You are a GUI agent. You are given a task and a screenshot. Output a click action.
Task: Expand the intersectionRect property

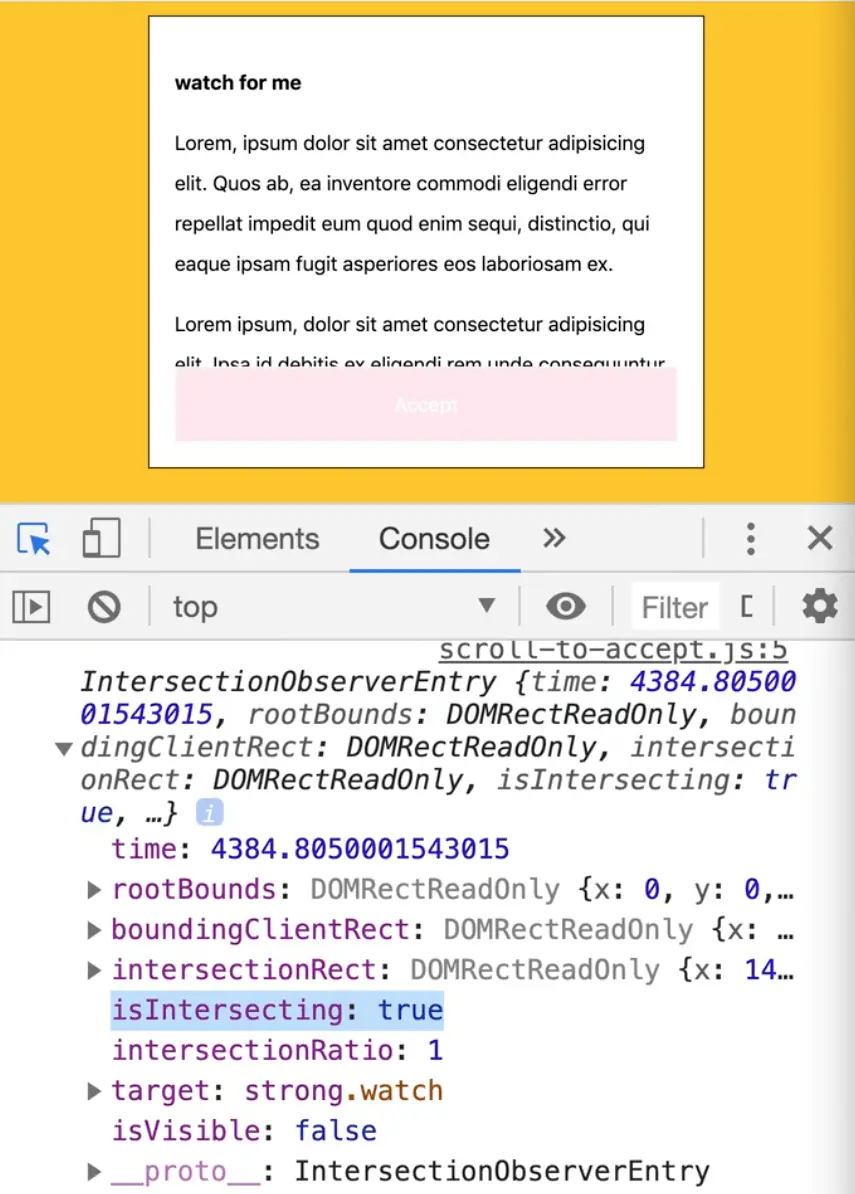[x=93, y=970]
